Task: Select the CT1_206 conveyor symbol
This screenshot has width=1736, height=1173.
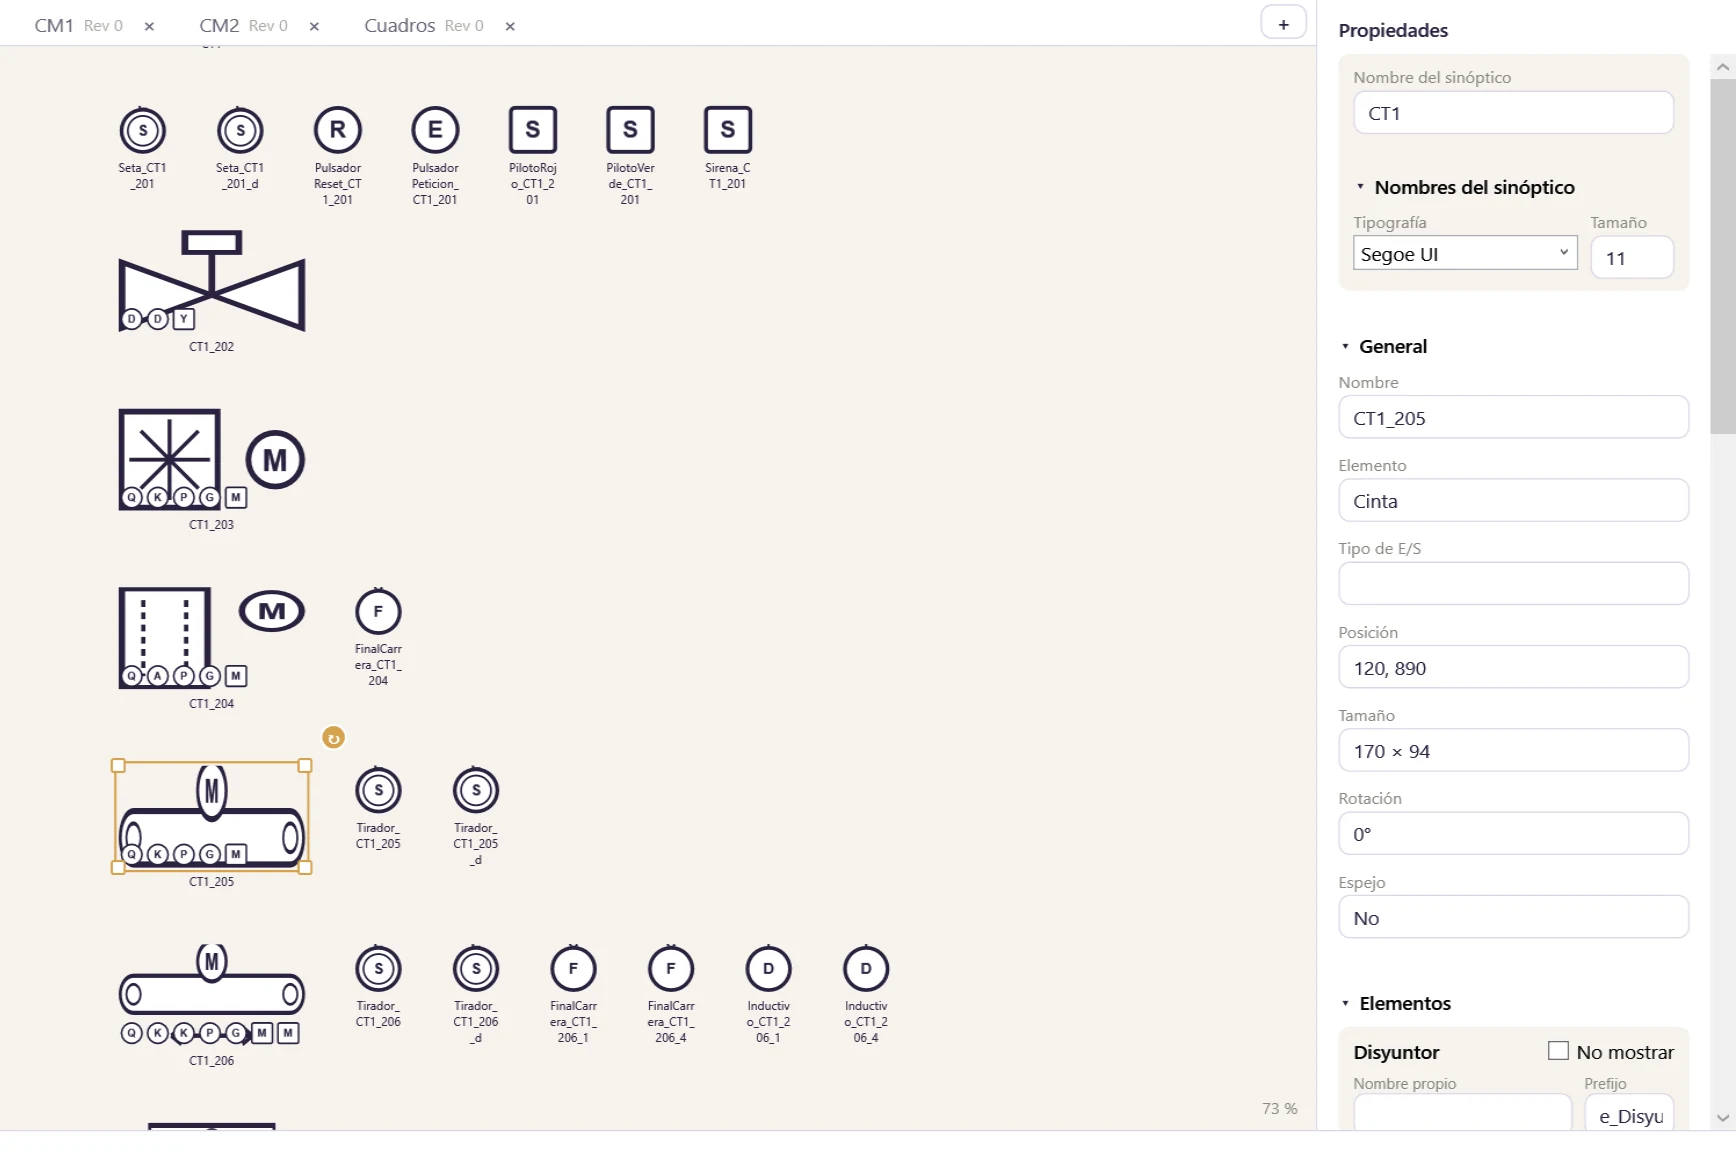Action: tap(212, 994)
